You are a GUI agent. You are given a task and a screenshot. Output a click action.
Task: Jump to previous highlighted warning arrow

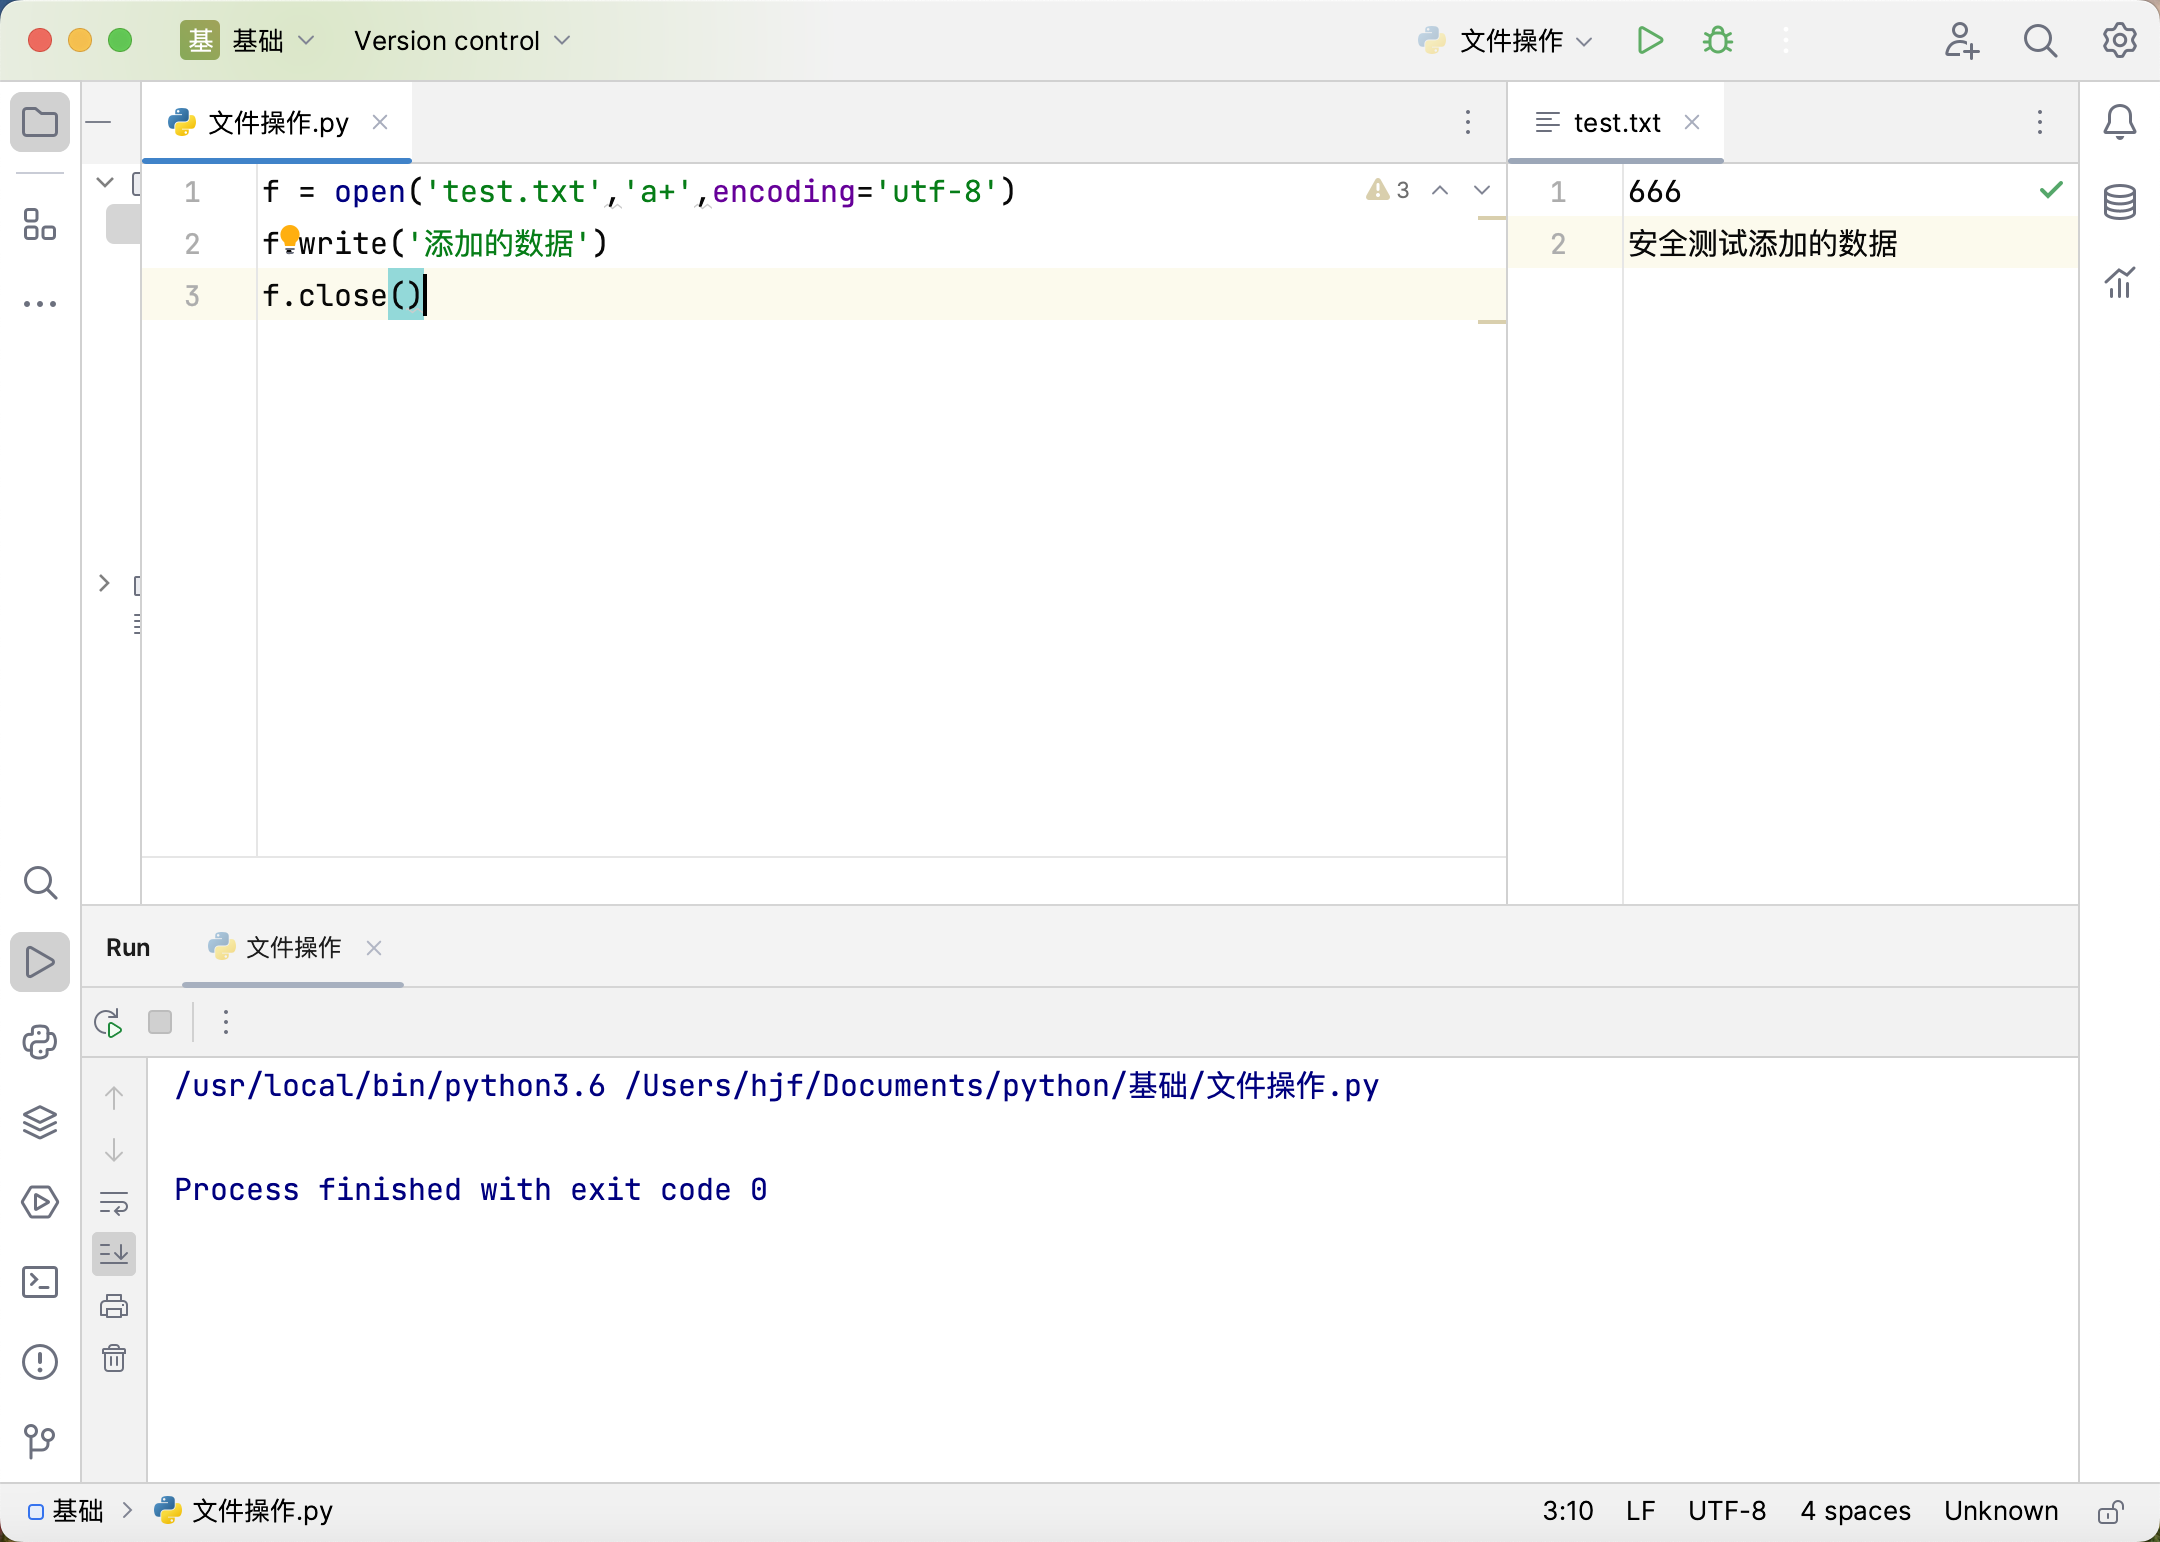click(x=1440, y=190)
